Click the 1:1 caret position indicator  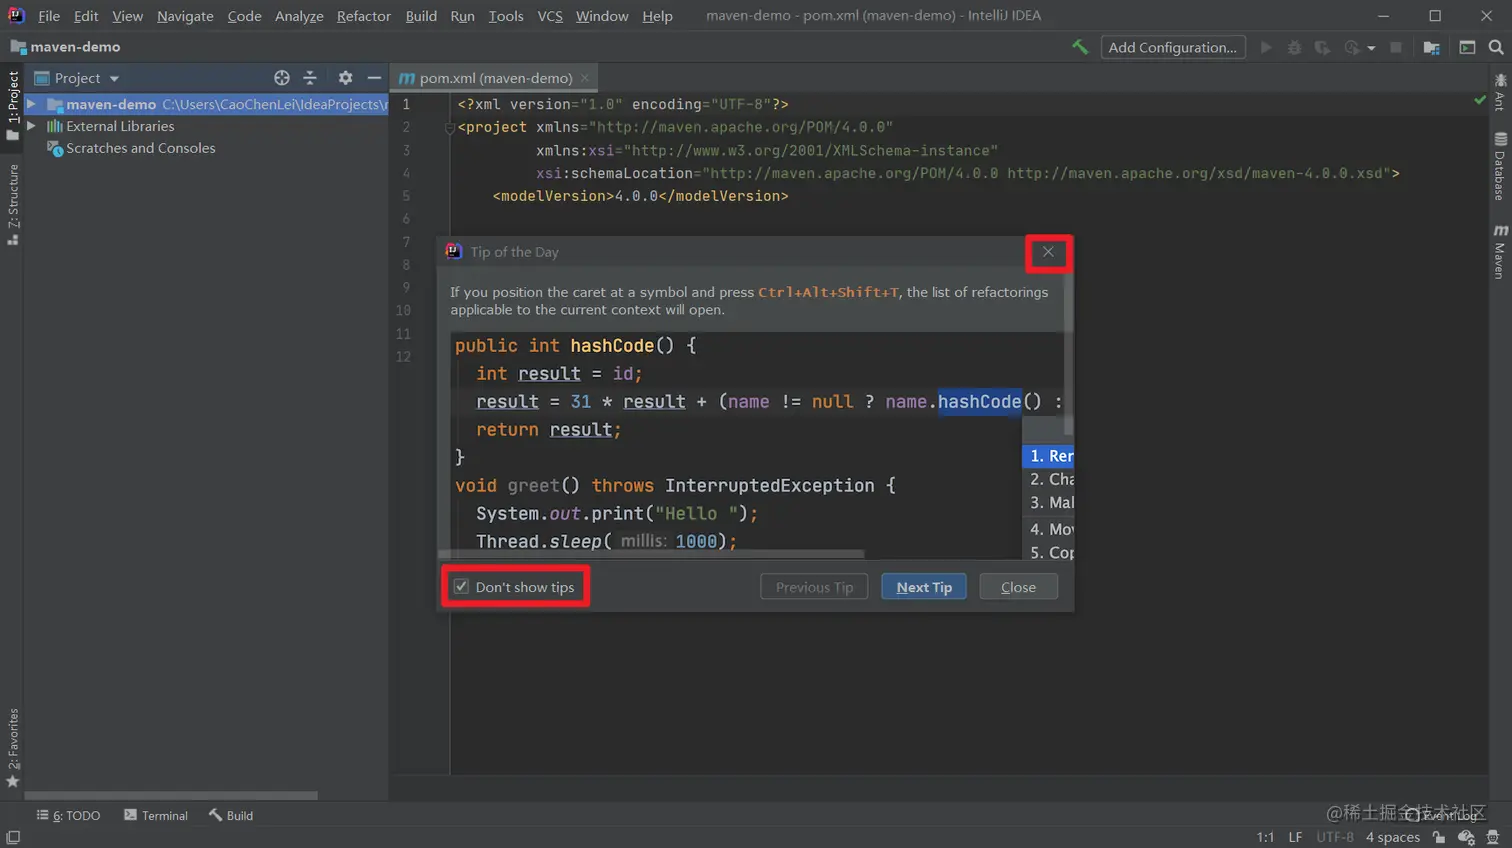pos(1265,837)
